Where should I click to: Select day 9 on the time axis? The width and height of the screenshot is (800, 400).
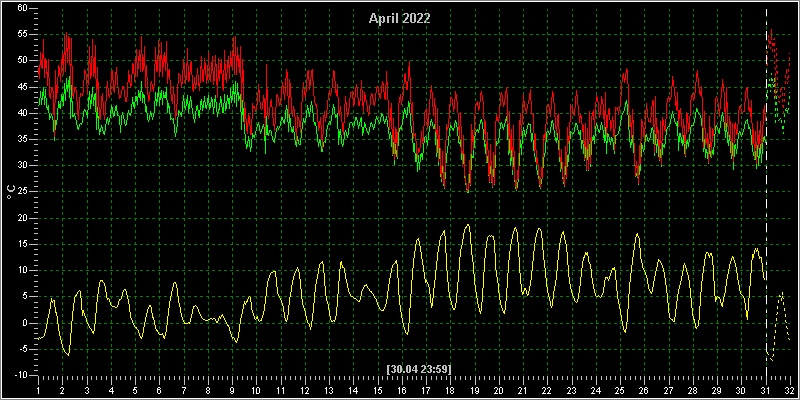pyautogui.click(x=232, y=389)
